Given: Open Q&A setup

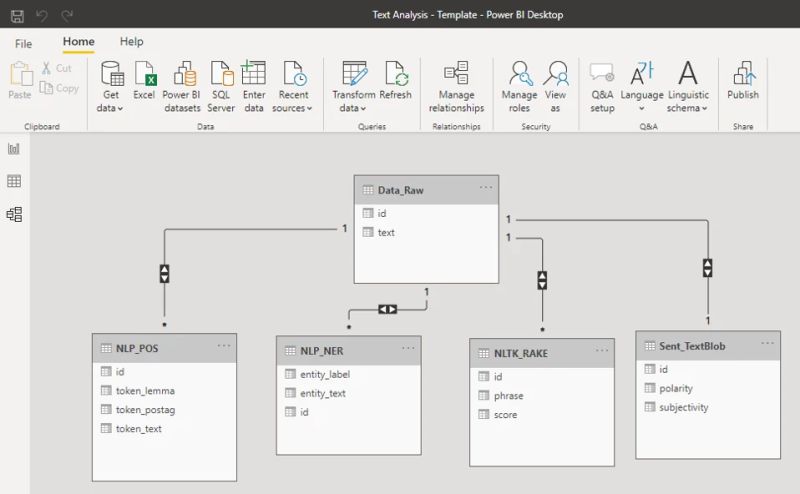Looking at the screenshot, I should coord(602,87).
